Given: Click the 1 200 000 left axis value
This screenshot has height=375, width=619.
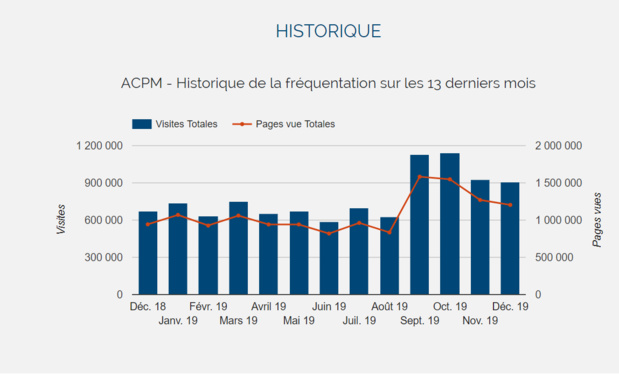Looking at the screenshot, I should pos(99,146).
